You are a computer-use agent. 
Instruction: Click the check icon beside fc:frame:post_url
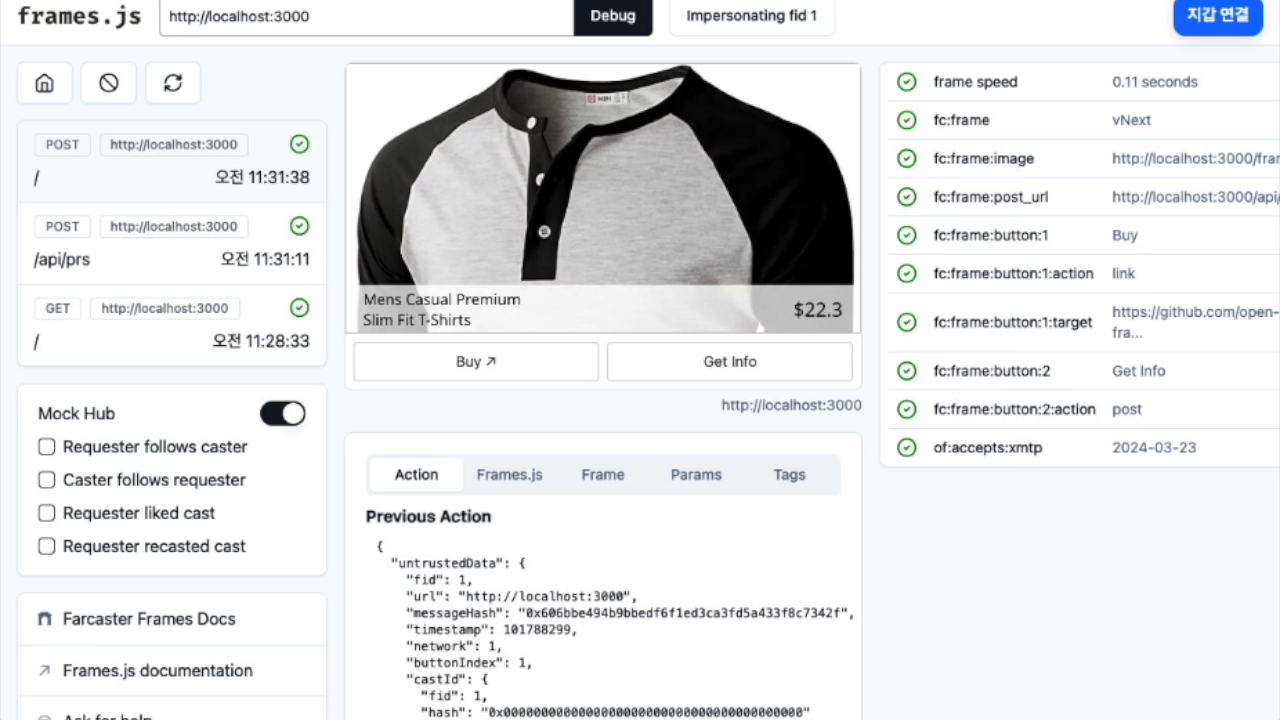(907, 197)
